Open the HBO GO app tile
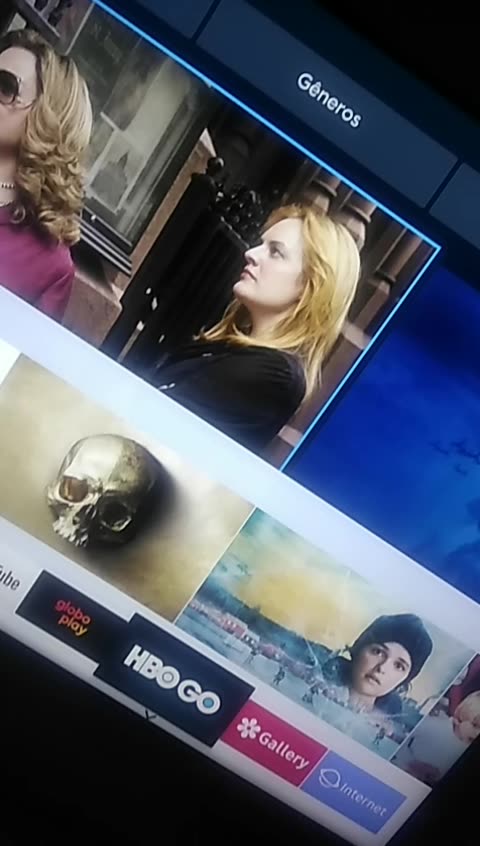Screen dimensions: 480x846 coord(174,680)
